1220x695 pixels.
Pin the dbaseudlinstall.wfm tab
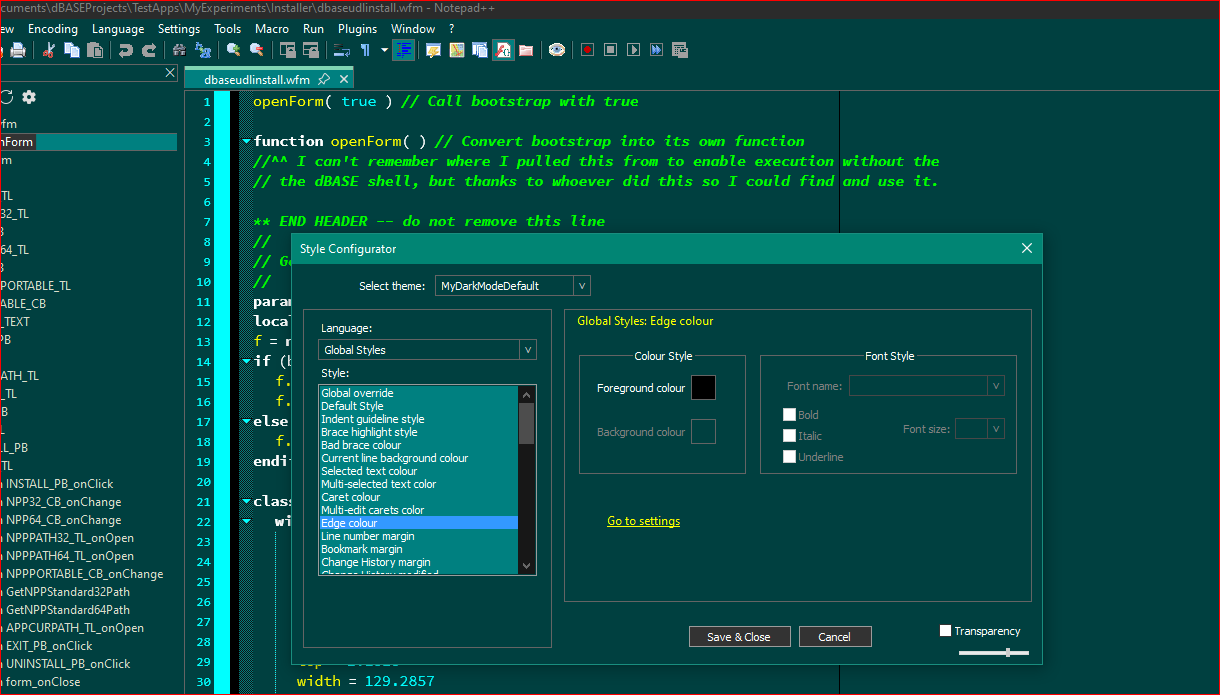(x=324, y=80)
